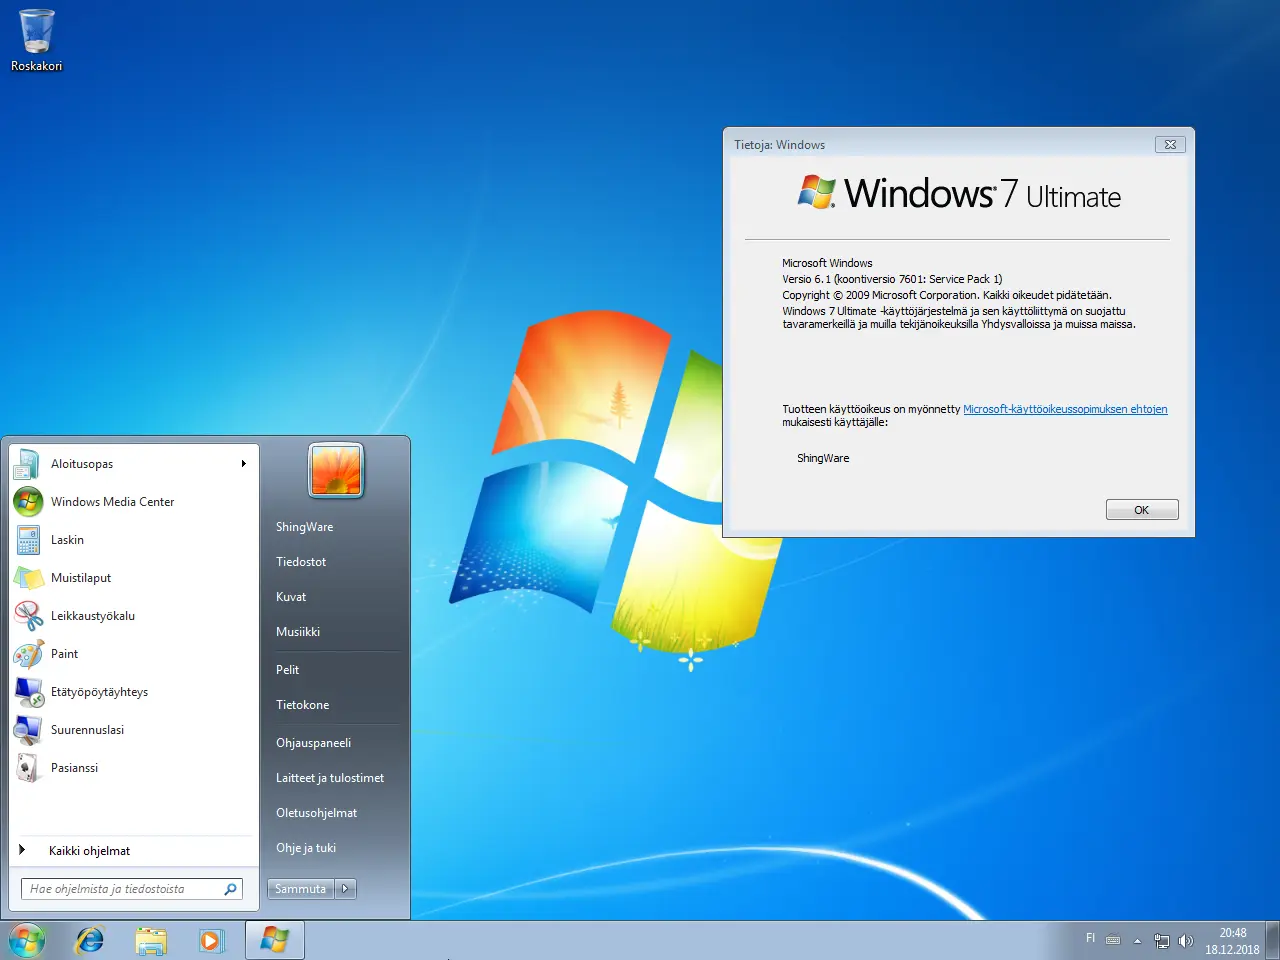Screen dimensions: 1280x960
Task: Open Windows Media Center
Action: 112,502
